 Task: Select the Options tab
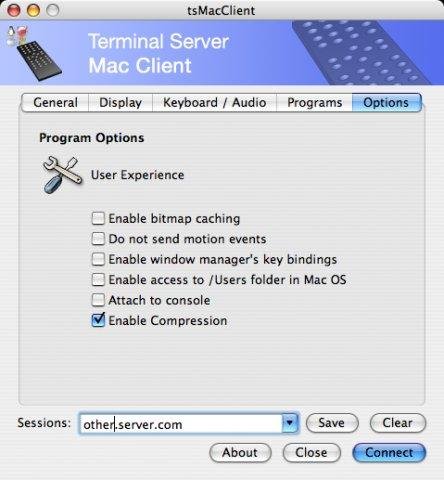point(386,102)
